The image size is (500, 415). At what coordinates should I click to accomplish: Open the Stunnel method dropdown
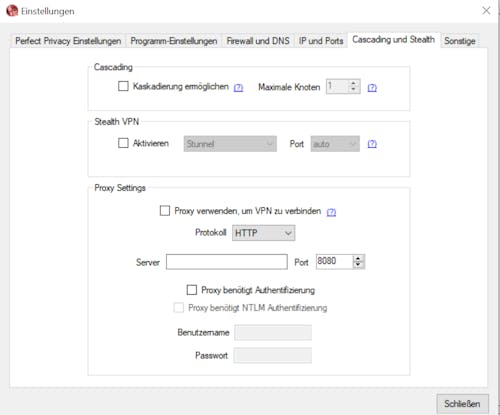click(230, 144)
